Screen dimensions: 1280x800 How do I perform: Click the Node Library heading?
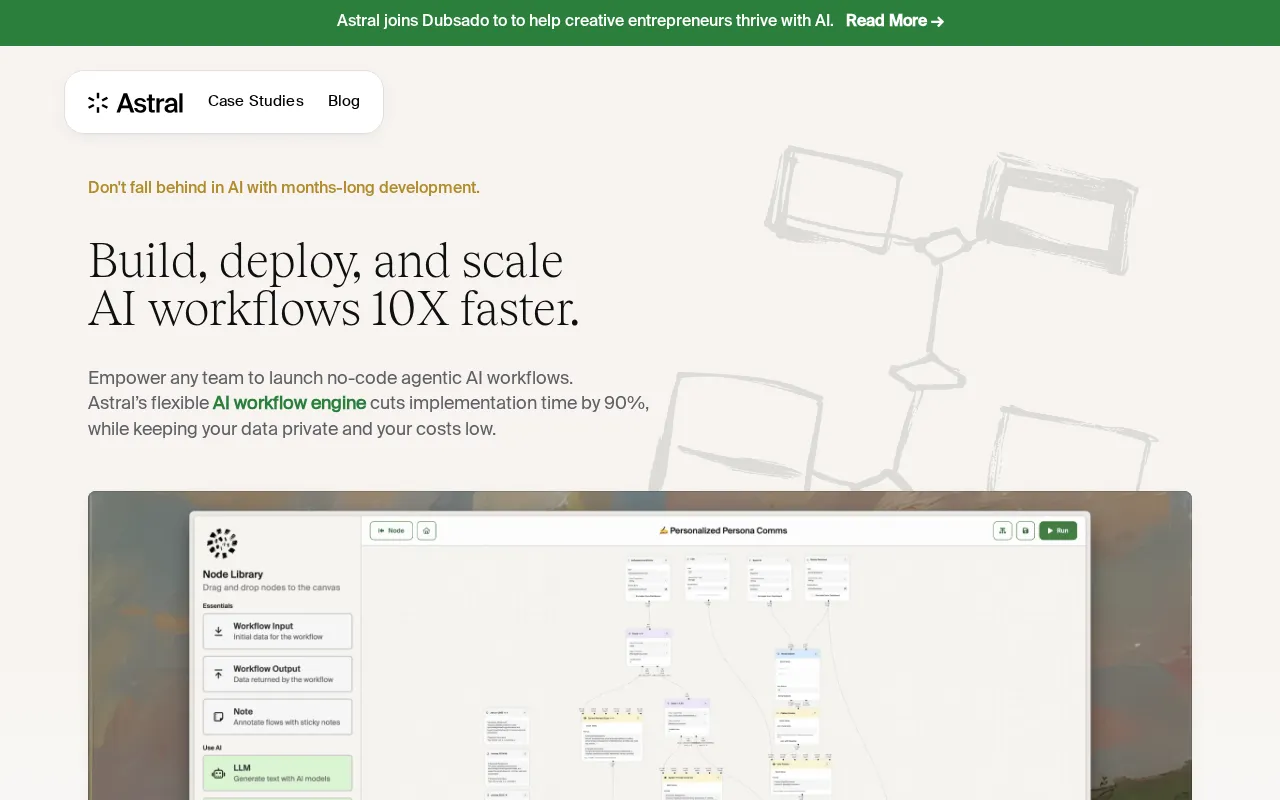pyautogui.click(x=233, y=574)
